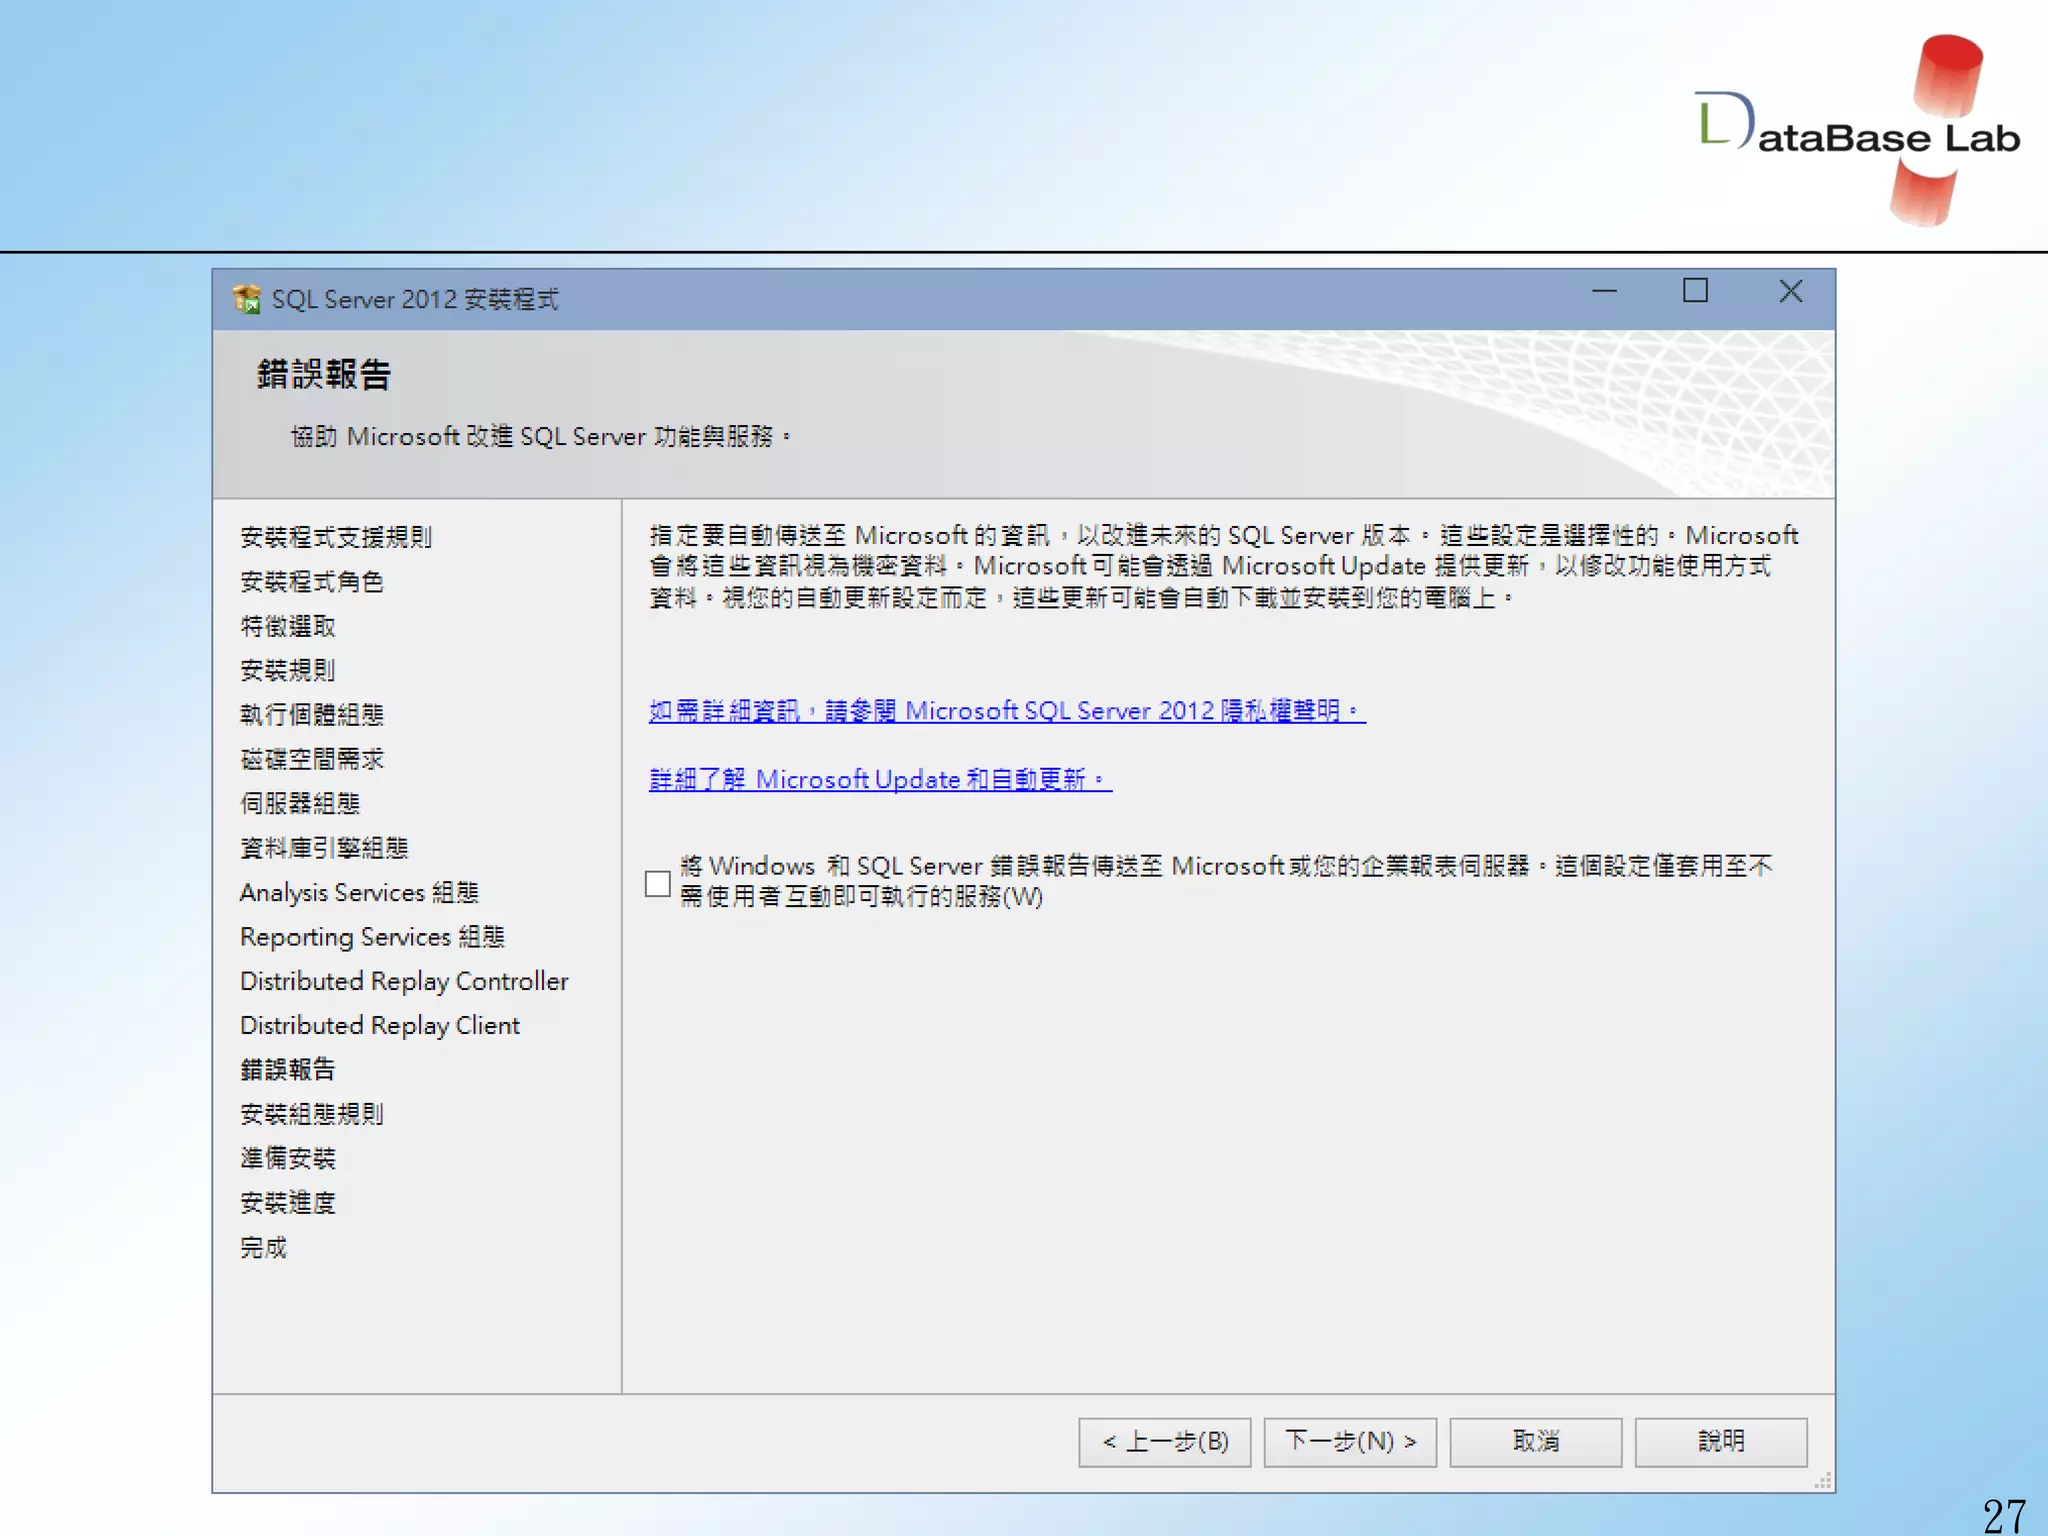2048x1536 pixels.
Task: Select Analysis Services 組態 step
Action: click(x=359, y=892)
